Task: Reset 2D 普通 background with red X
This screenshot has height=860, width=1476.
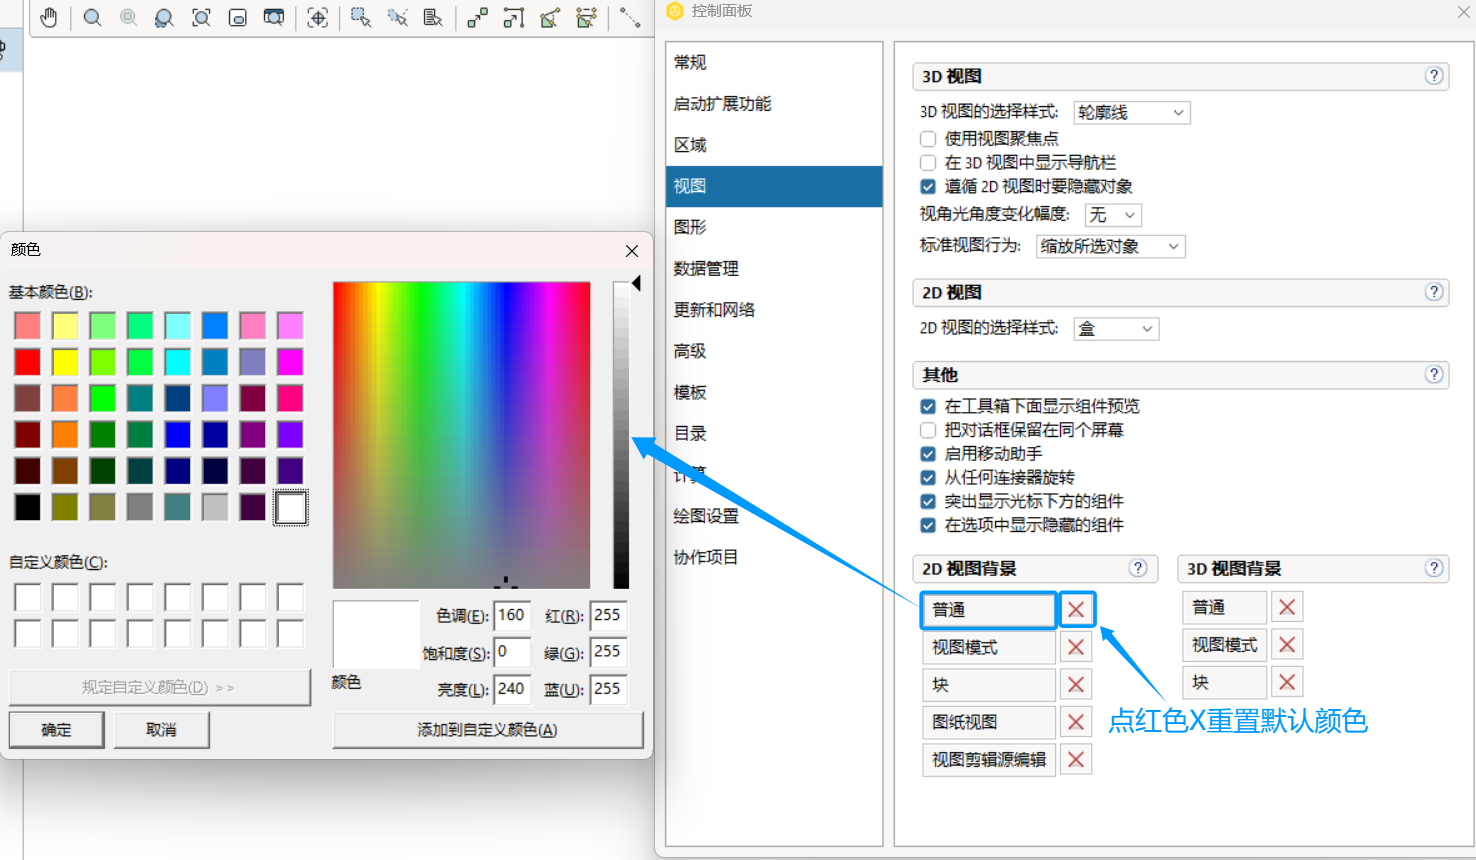Action: click(x=1076, y=609)
